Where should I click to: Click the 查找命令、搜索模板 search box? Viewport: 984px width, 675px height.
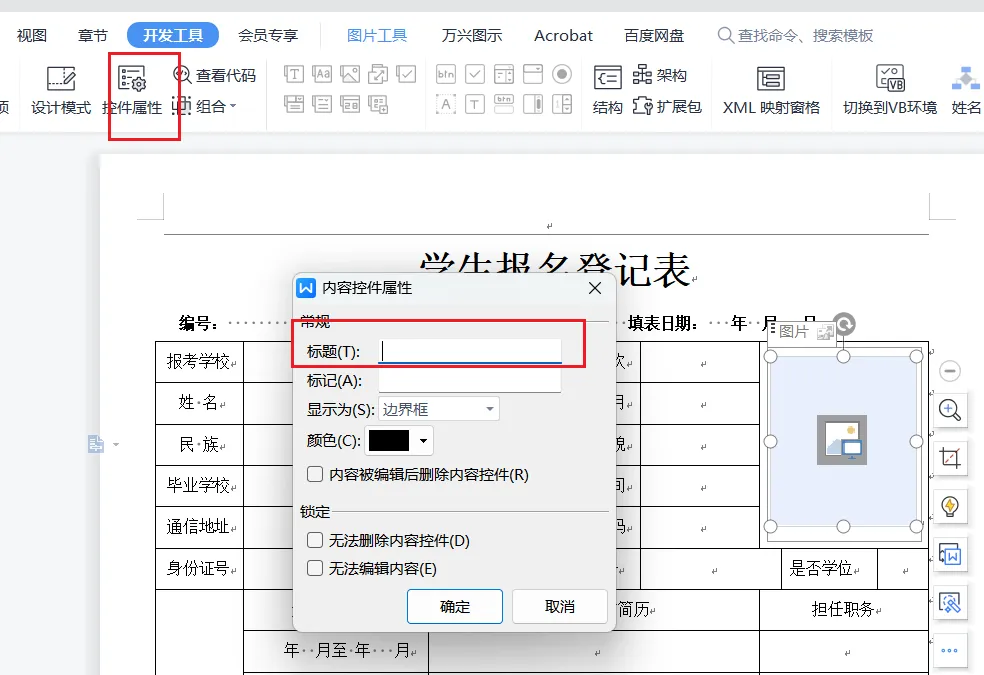(x=796, y=35)
